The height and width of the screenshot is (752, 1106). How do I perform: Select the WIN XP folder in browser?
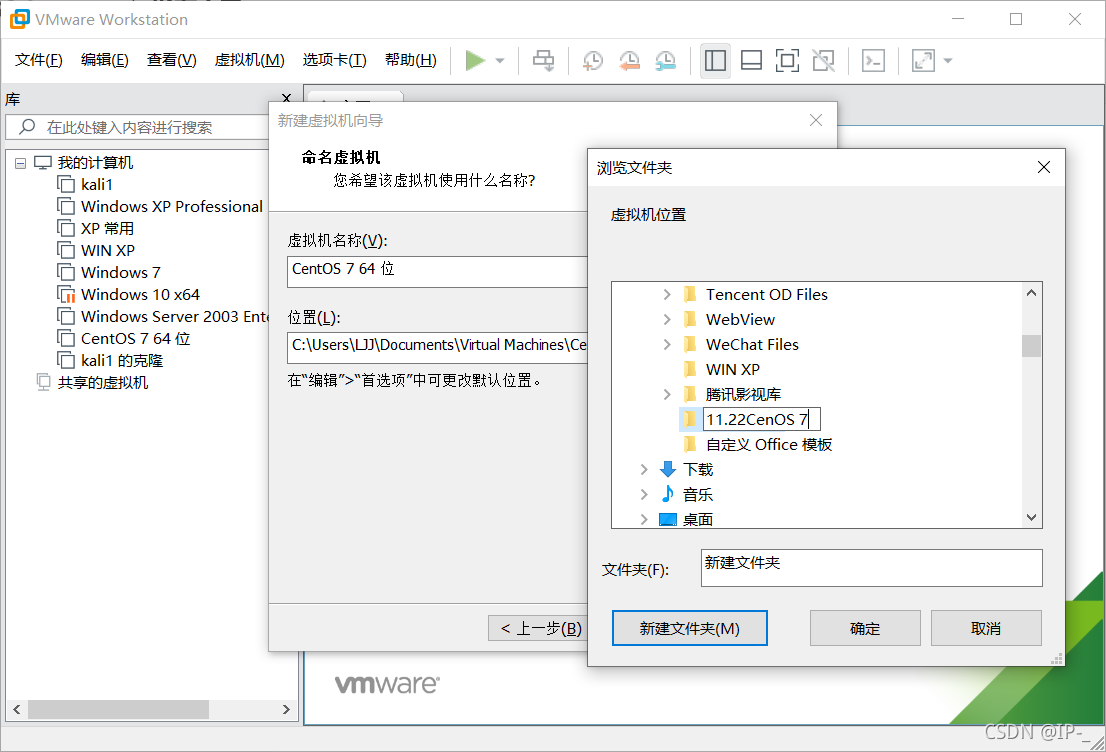point(732,370)
